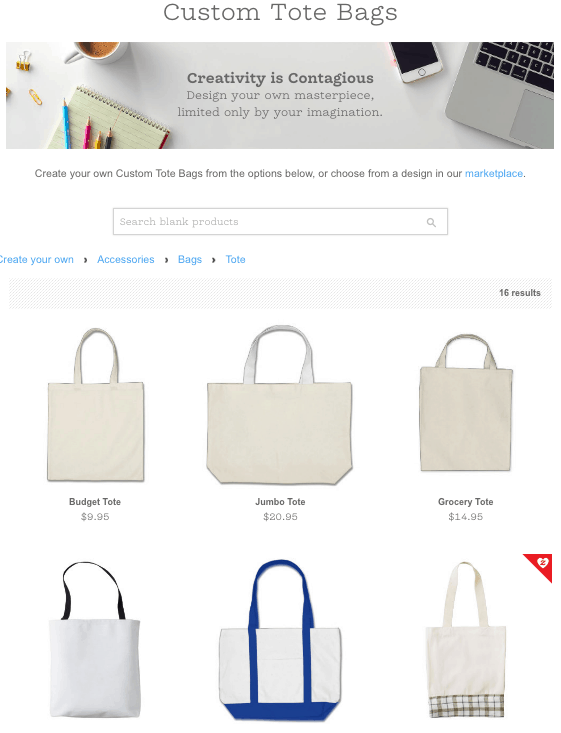561x733 pixels.
Task: Select the Tote breadcrumb link
Action: click(236, 259)
